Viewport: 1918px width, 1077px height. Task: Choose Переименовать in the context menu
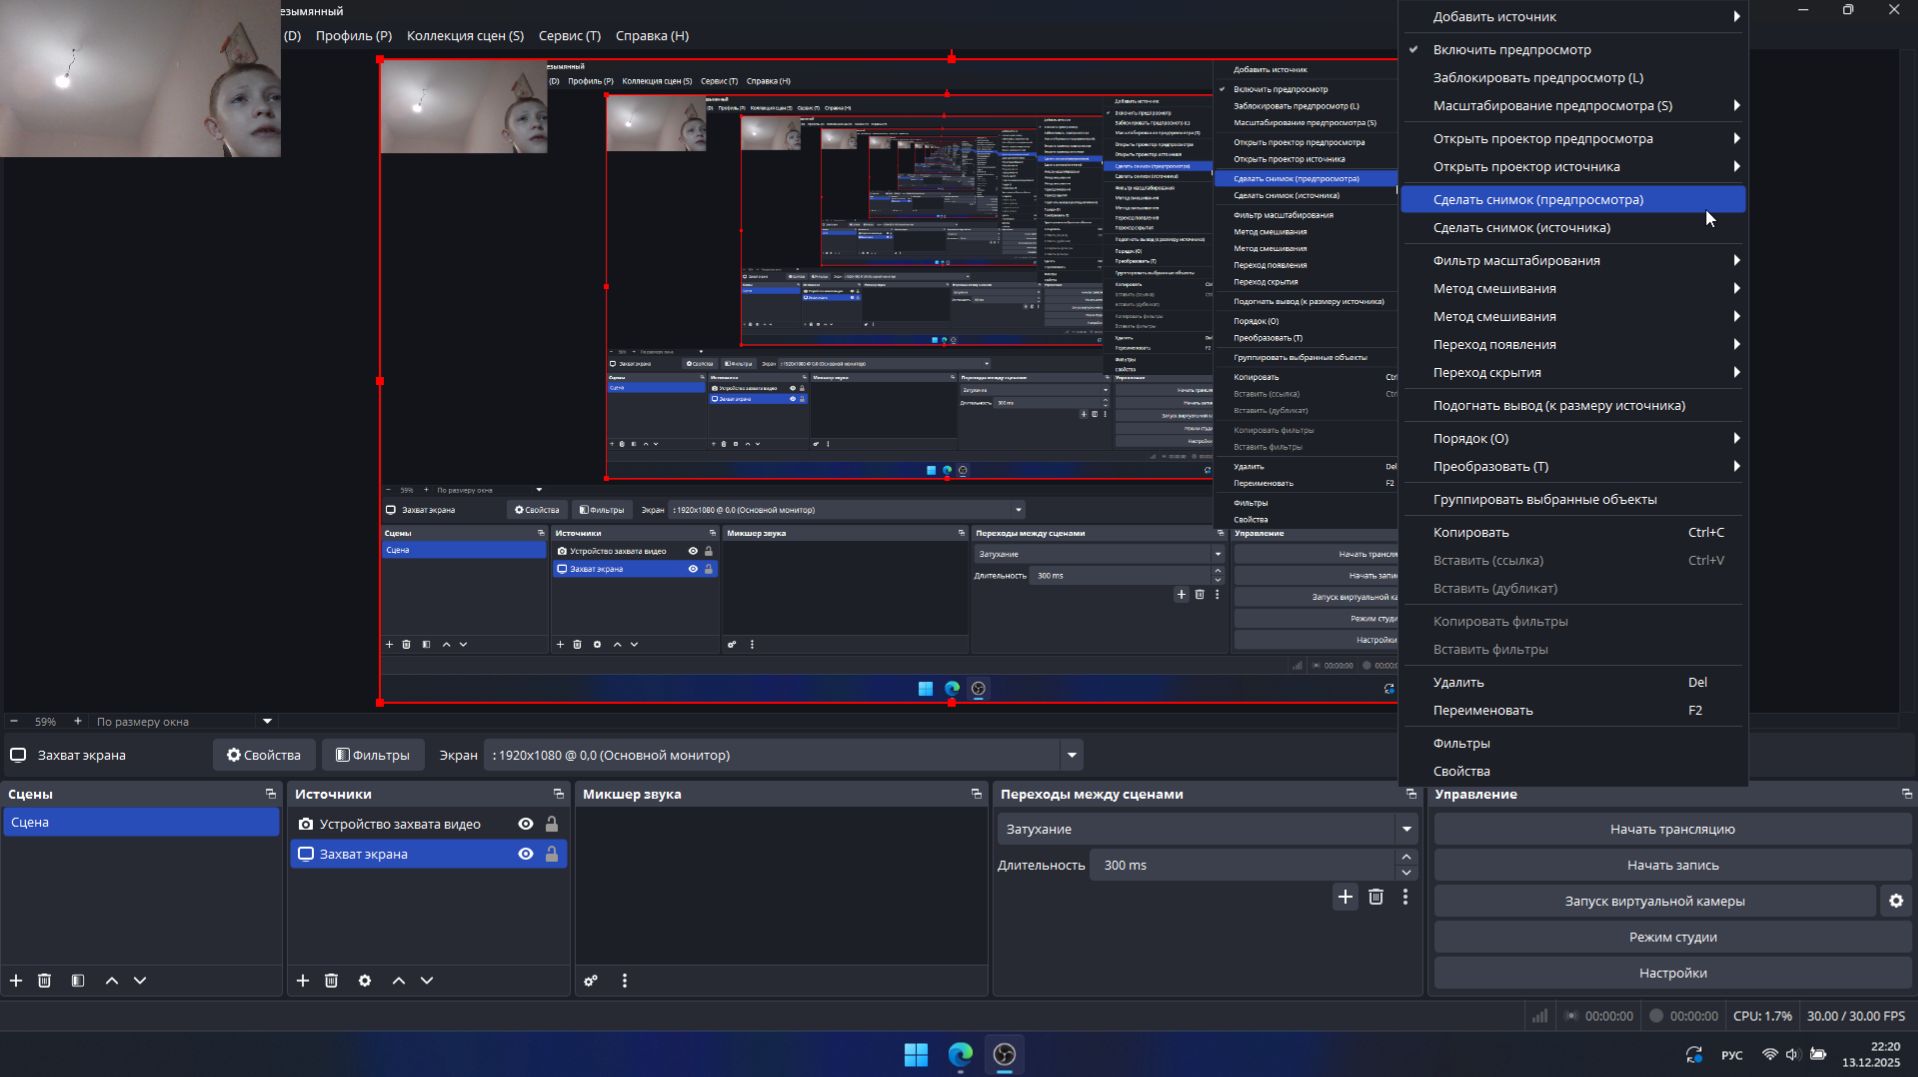1482,710
